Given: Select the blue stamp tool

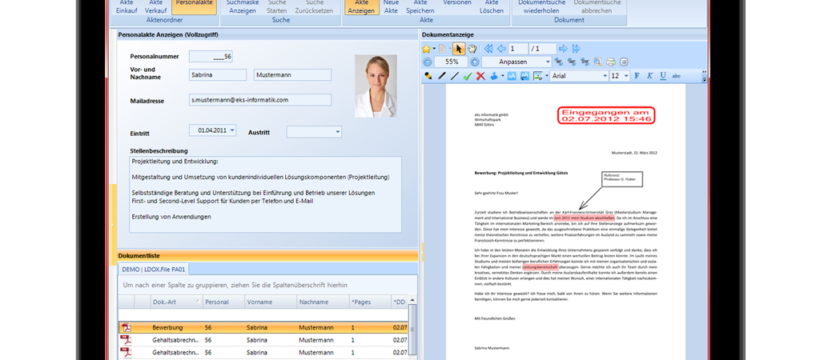Looking at the screenshot, I should (494, 76).
